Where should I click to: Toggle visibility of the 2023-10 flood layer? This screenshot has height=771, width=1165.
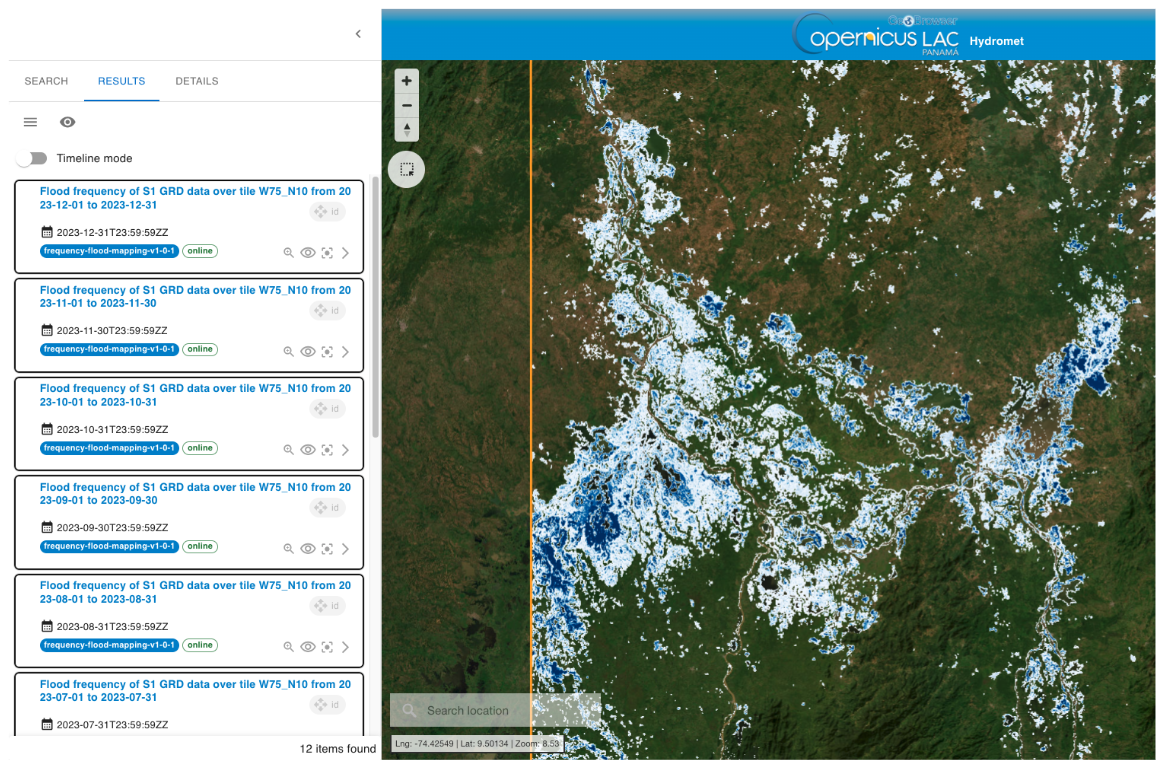click(308, 450)
